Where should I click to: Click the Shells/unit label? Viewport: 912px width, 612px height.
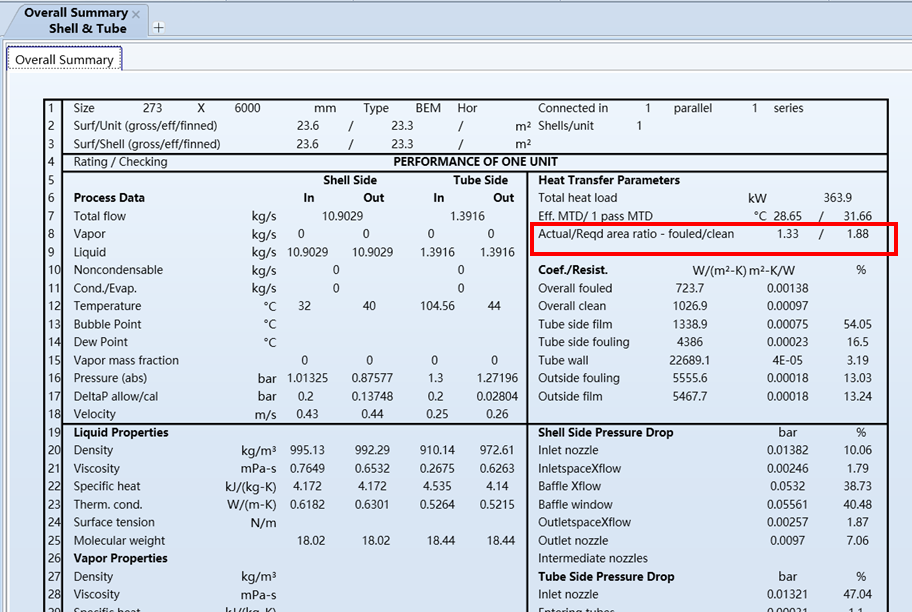click(x=566, y=126)
